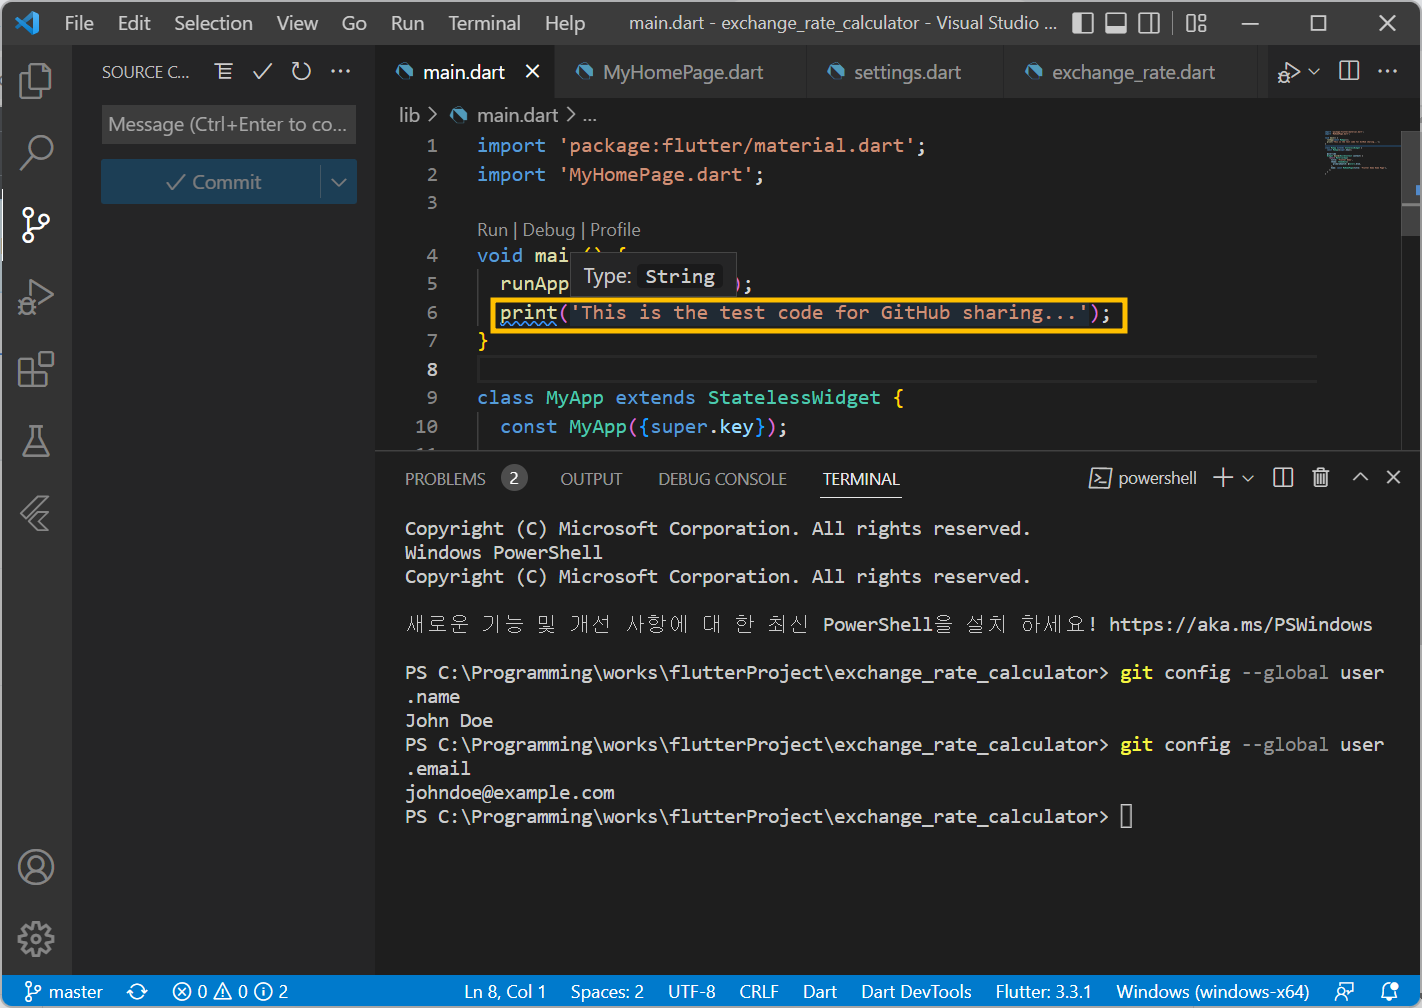Click the VS Code logo icon
Viewport: 1422px width, 1008px height.
coord(28,22)
